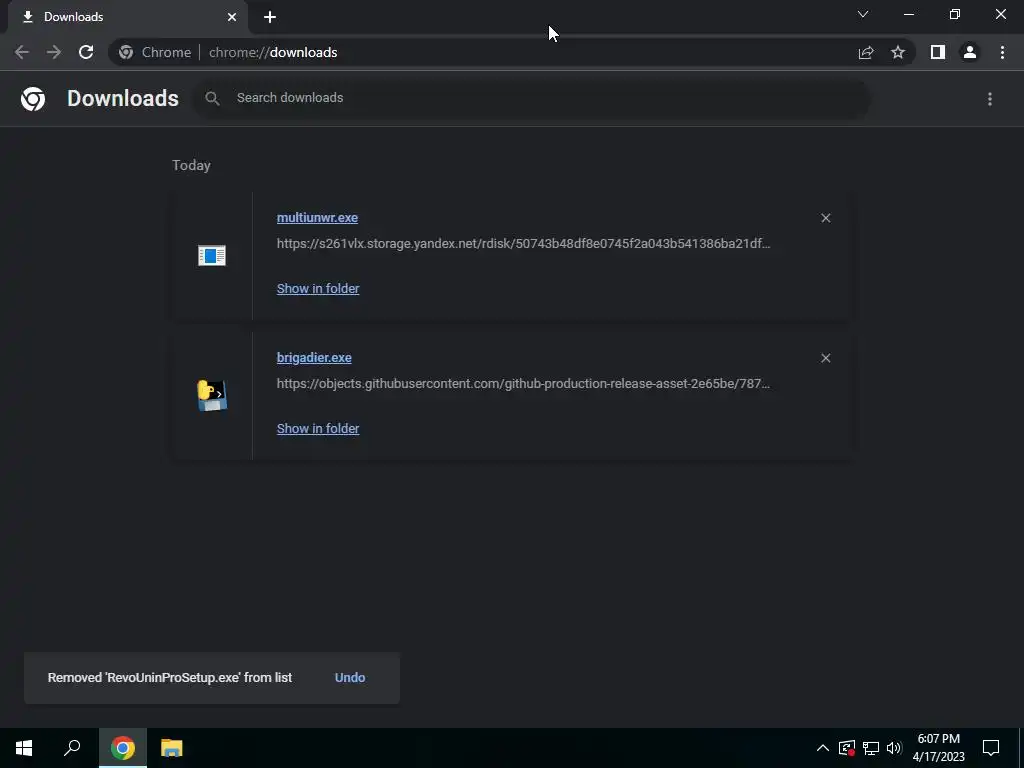The width and height of the screenshot is (1024, 768).
Task: Click the yandex.net source URL text
Action: click(523, 244)
